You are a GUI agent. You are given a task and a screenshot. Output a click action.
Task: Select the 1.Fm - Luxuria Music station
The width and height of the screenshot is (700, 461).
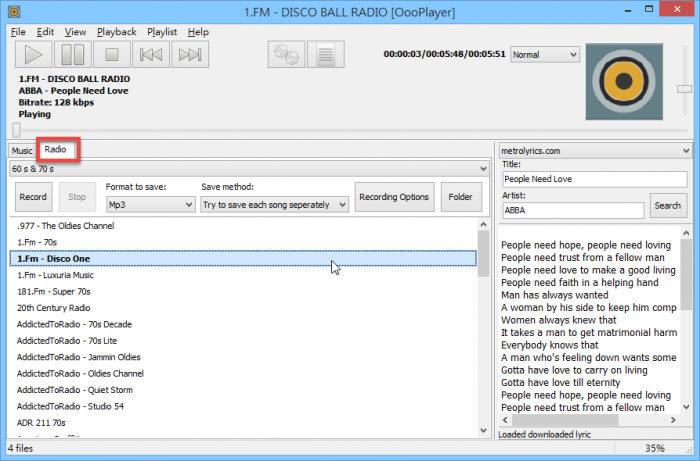click(243, 275)
